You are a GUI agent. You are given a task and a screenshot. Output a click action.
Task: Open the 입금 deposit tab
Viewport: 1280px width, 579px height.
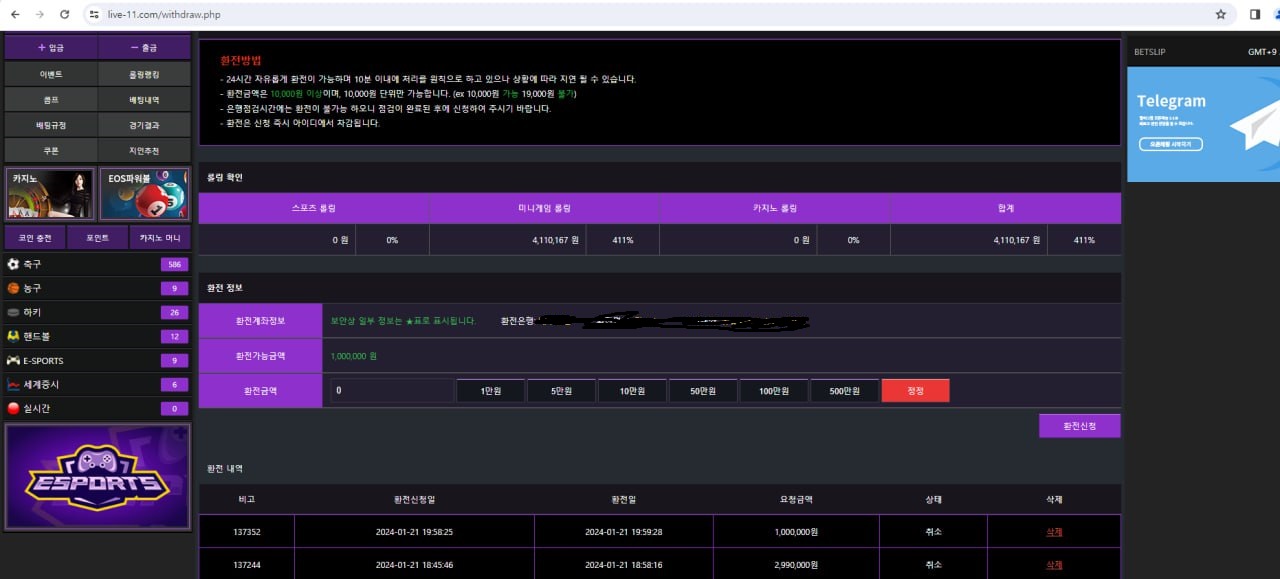point(51,48)
